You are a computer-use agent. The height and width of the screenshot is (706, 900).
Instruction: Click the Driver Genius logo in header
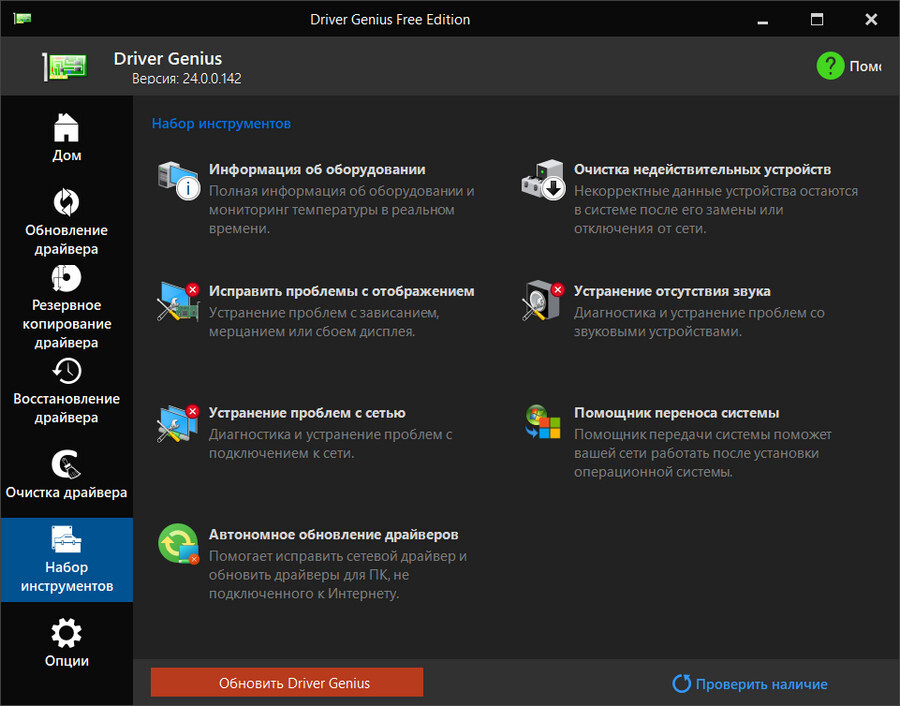click(x=65, y=67)
